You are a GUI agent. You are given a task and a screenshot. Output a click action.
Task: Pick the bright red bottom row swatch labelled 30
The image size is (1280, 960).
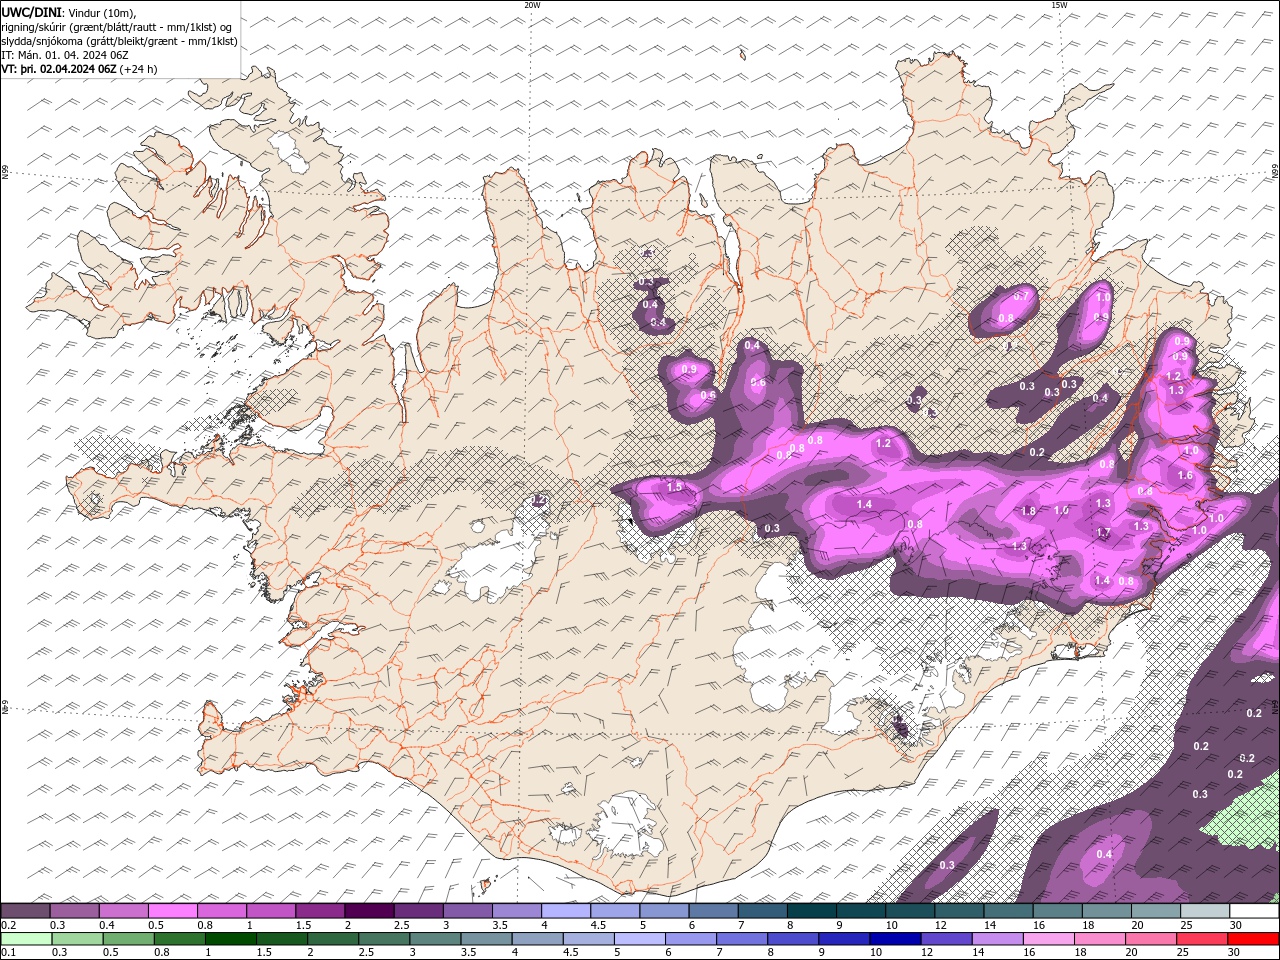(x=1253, y=939)
